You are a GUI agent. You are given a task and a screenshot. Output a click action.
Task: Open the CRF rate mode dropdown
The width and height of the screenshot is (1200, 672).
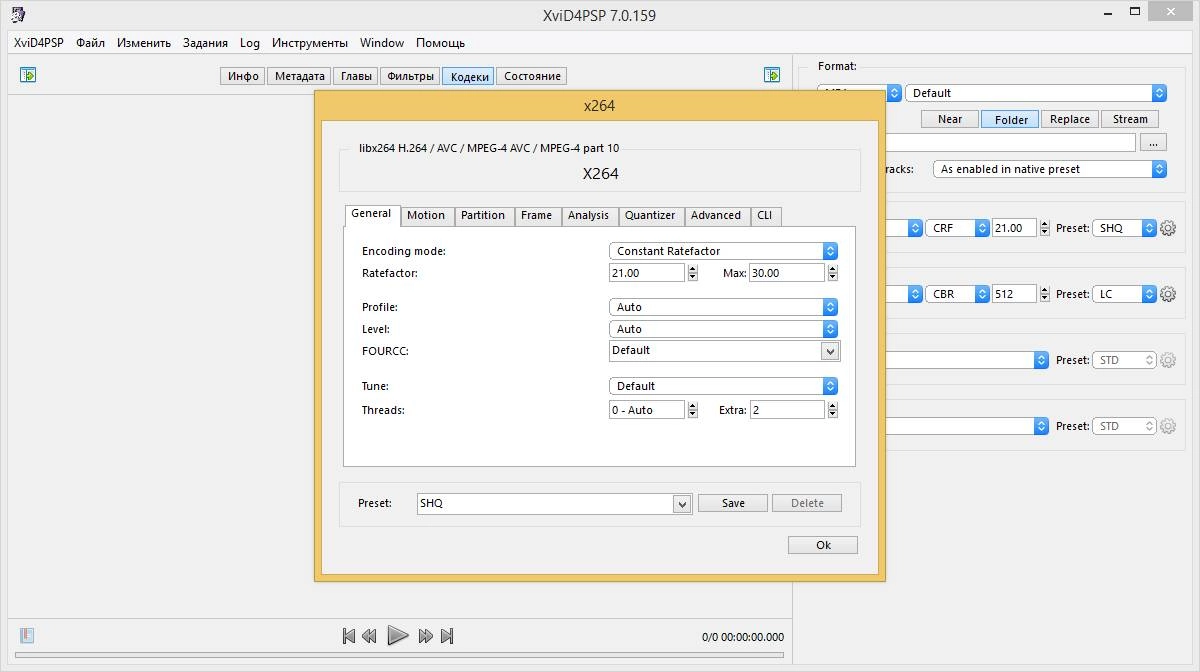tap(957, 228)
